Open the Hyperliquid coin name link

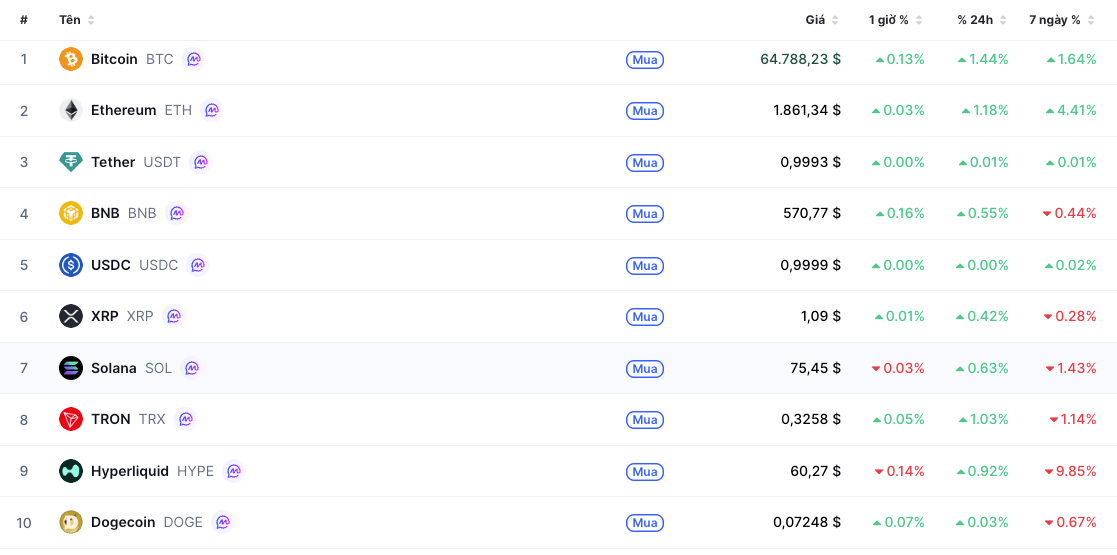pos(130,471)
